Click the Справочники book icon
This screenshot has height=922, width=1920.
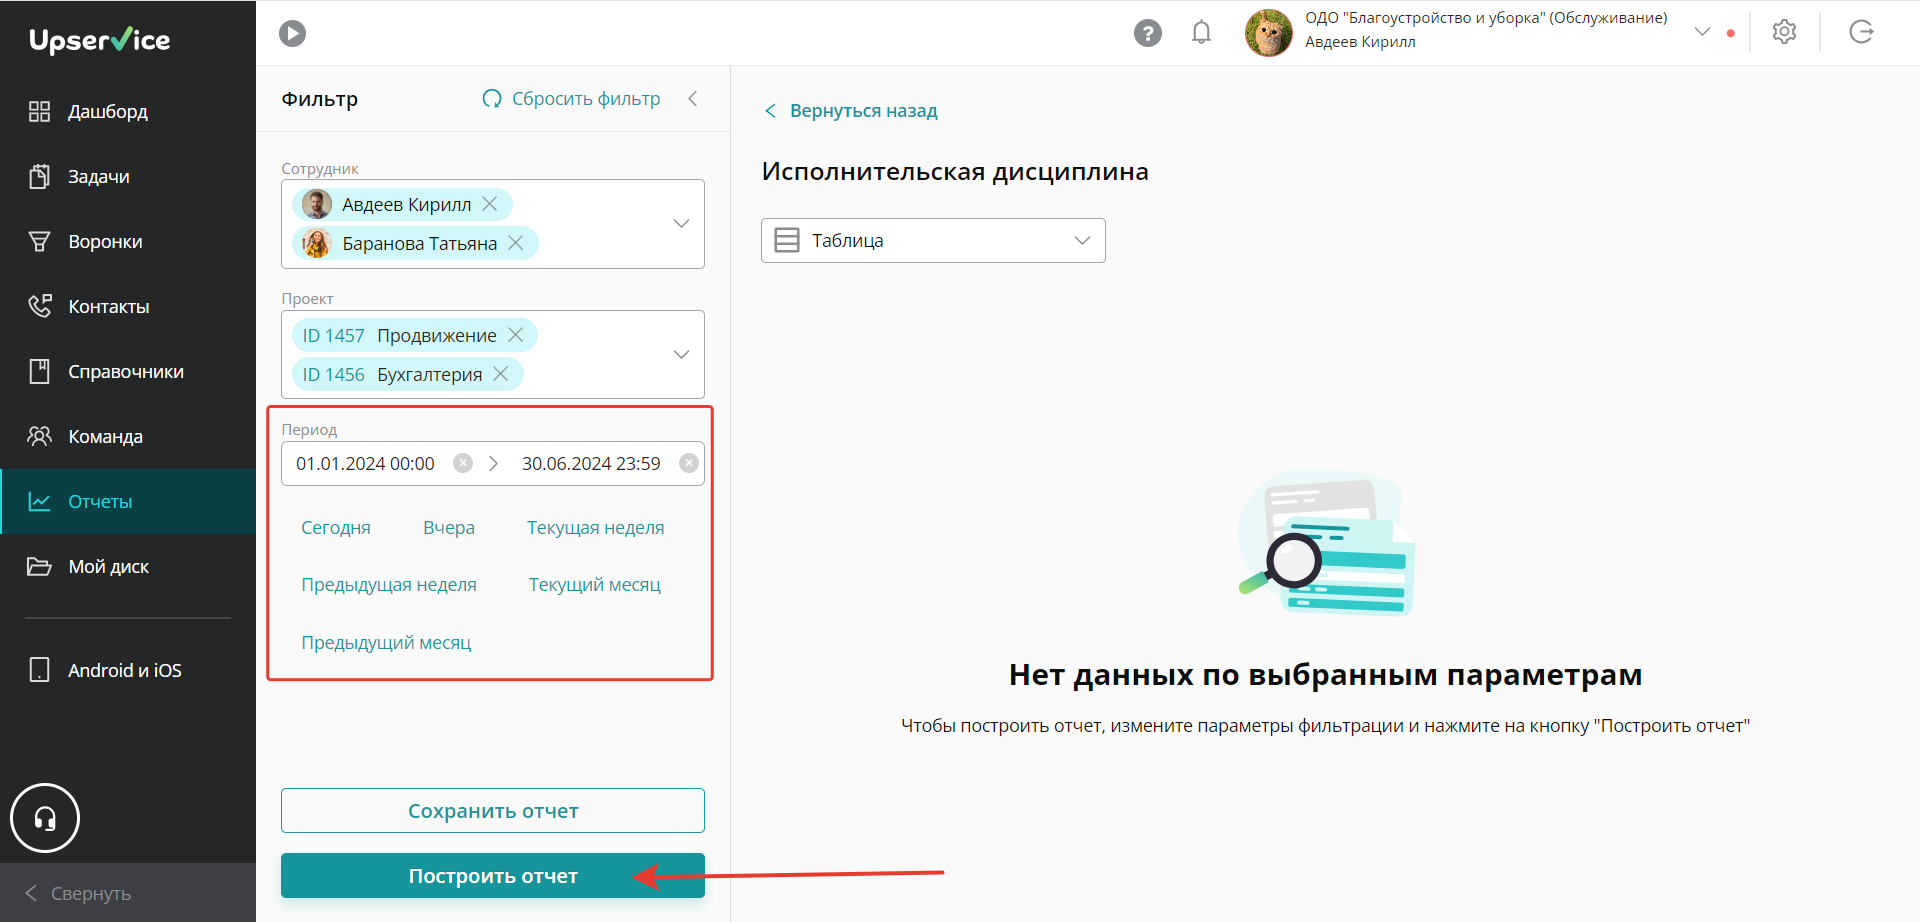tap(39, 371)
